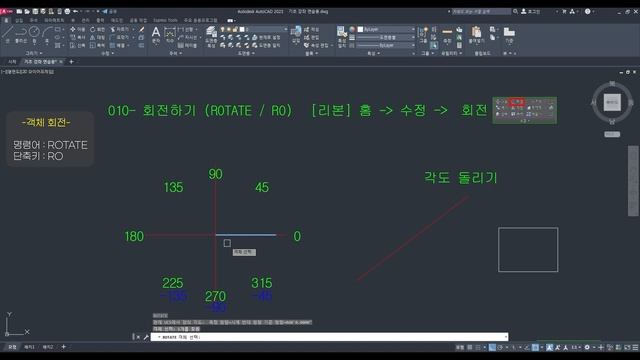
Task: Click the Array (배열) tool
Action: pyautogui.click(x=118, y=45)
